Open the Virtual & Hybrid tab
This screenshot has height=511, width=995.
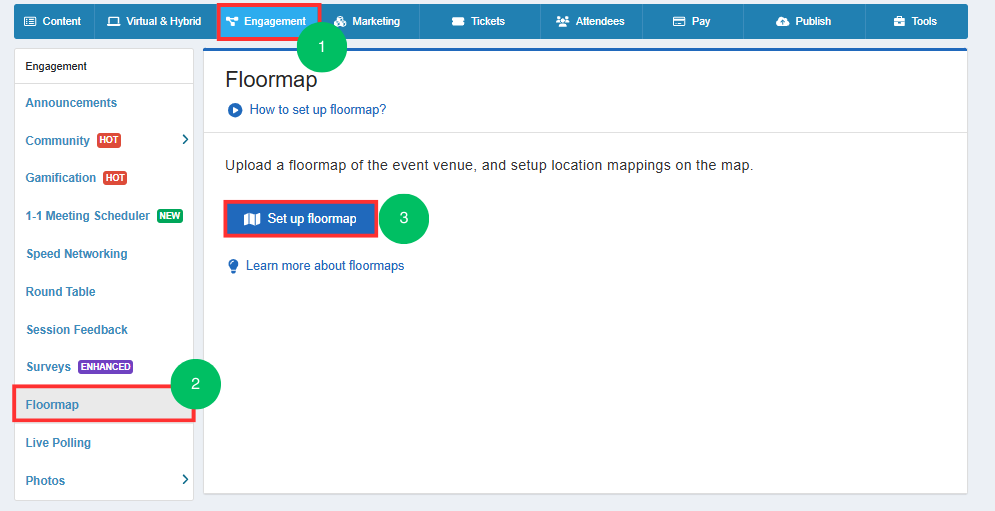tap(155, 21)
